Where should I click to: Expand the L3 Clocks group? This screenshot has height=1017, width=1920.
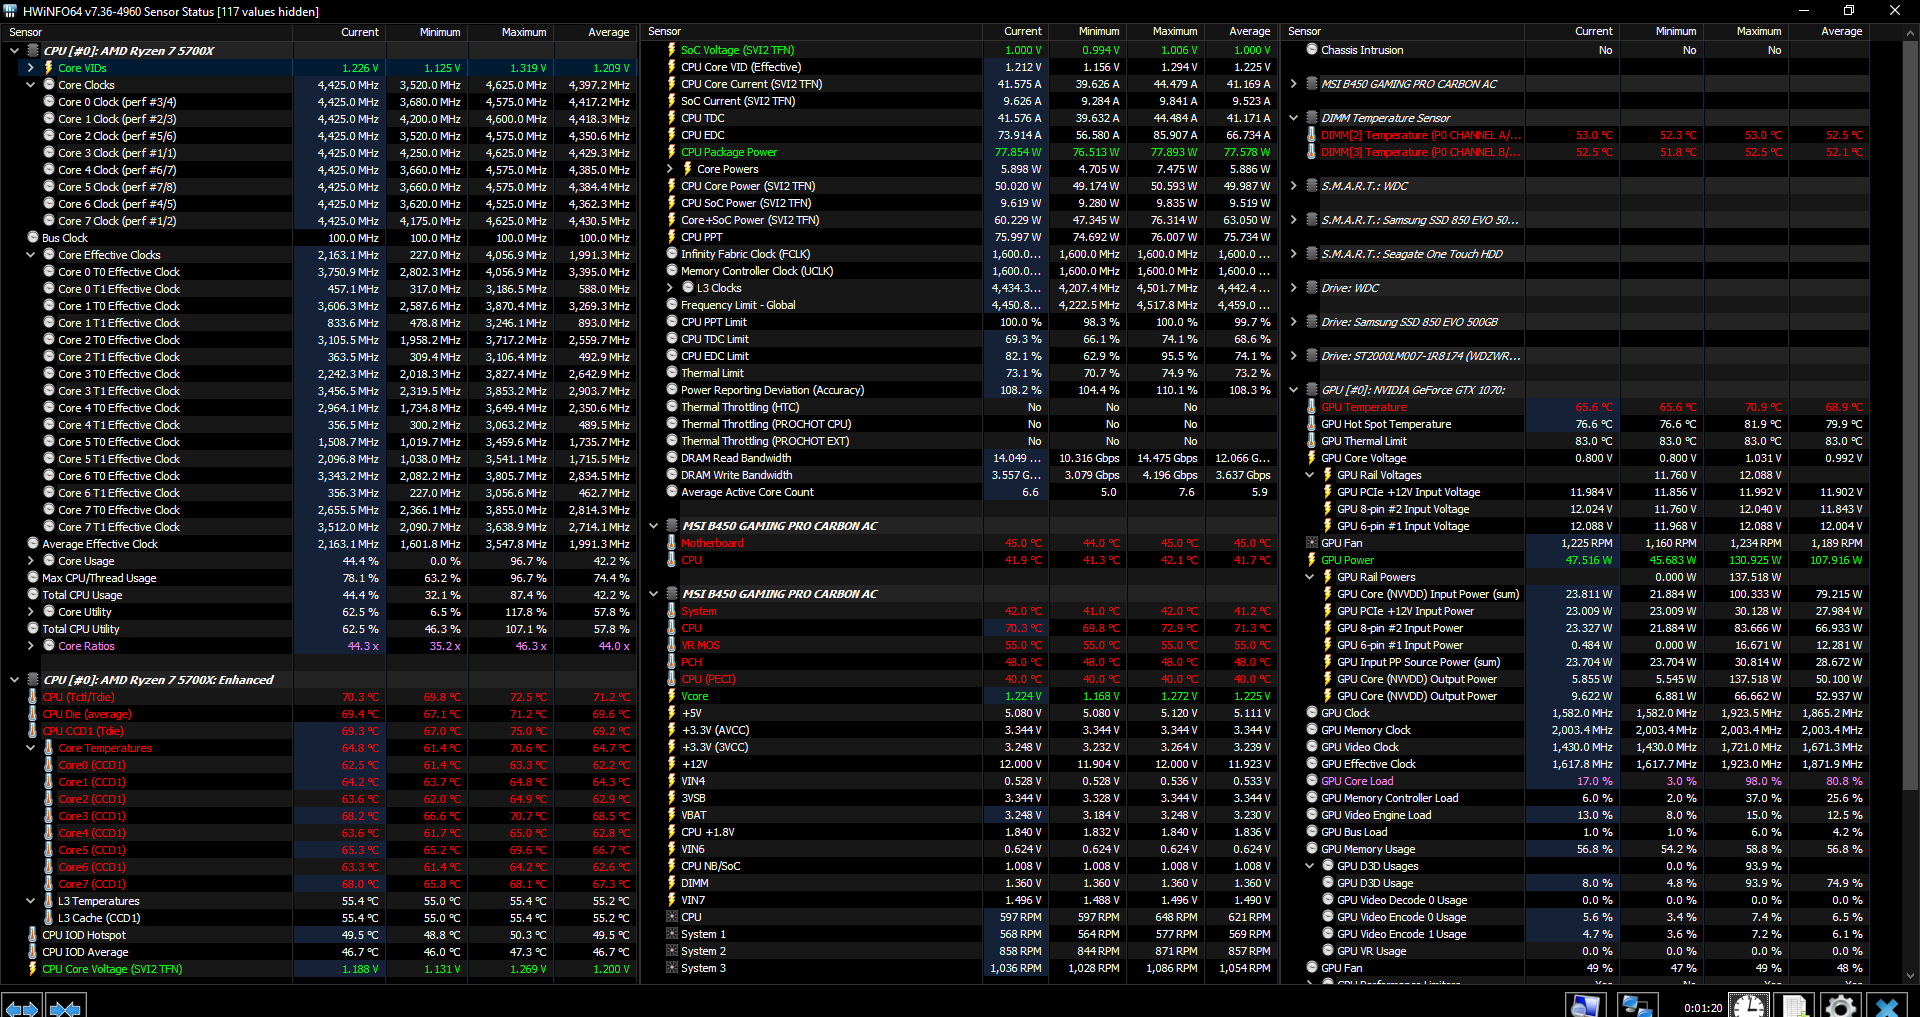[670, 288]
